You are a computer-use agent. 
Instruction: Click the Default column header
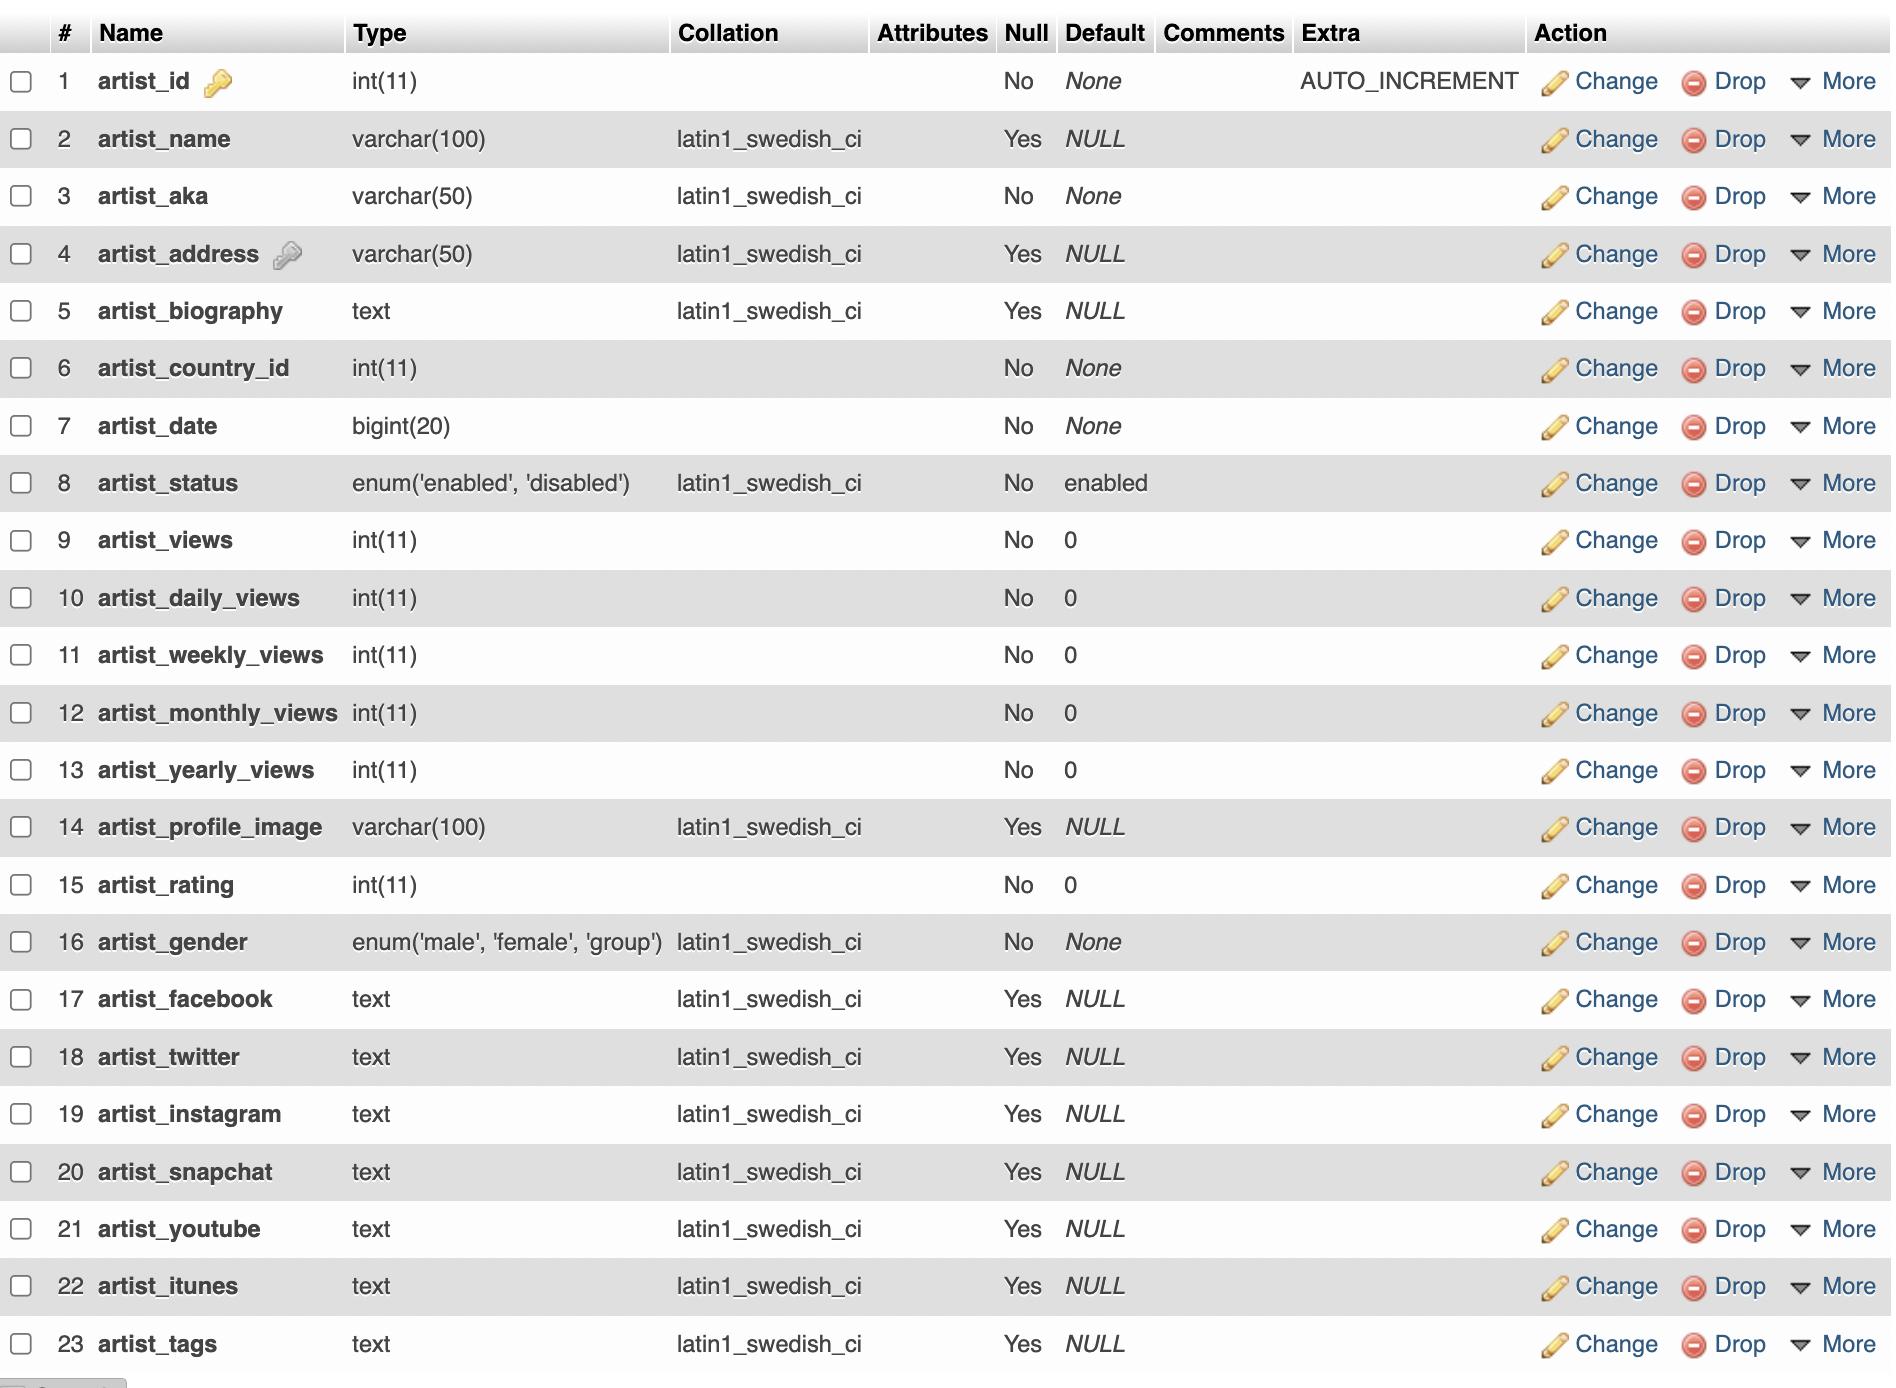coord(1105,33)
